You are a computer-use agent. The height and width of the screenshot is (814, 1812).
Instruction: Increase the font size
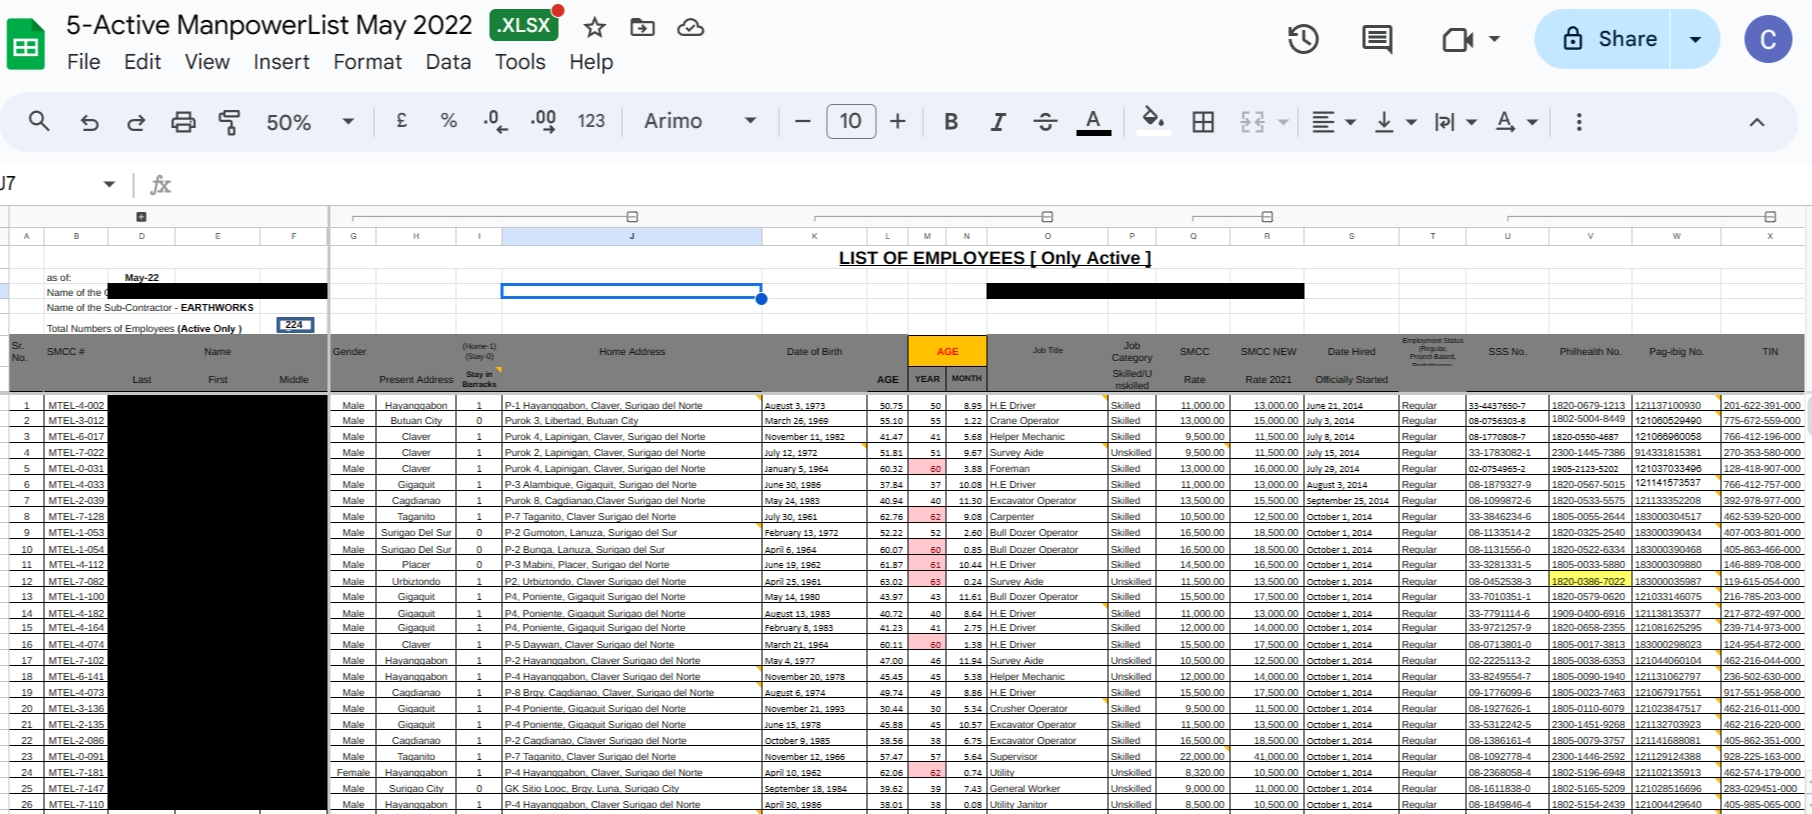tap(898, 122)
